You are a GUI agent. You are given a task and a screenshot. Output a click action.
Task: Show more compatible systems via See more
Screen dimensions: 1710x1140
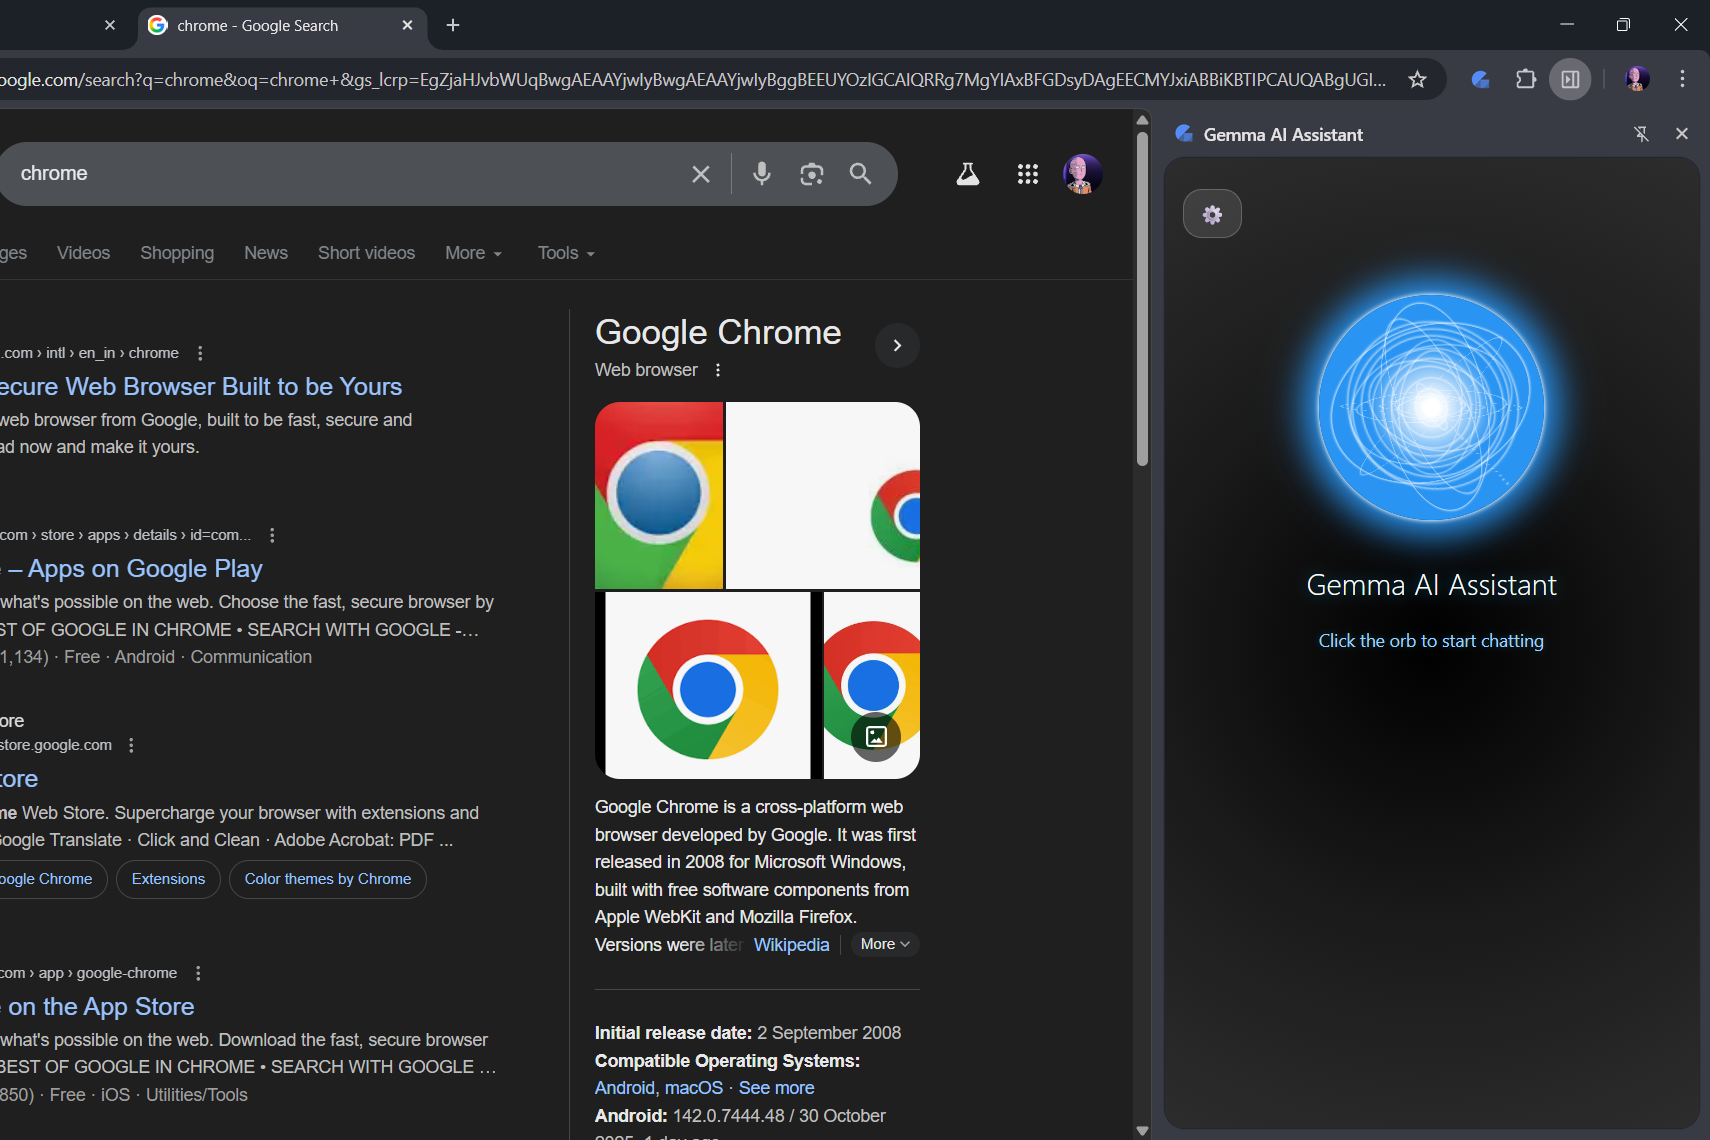coord(777,1088)
